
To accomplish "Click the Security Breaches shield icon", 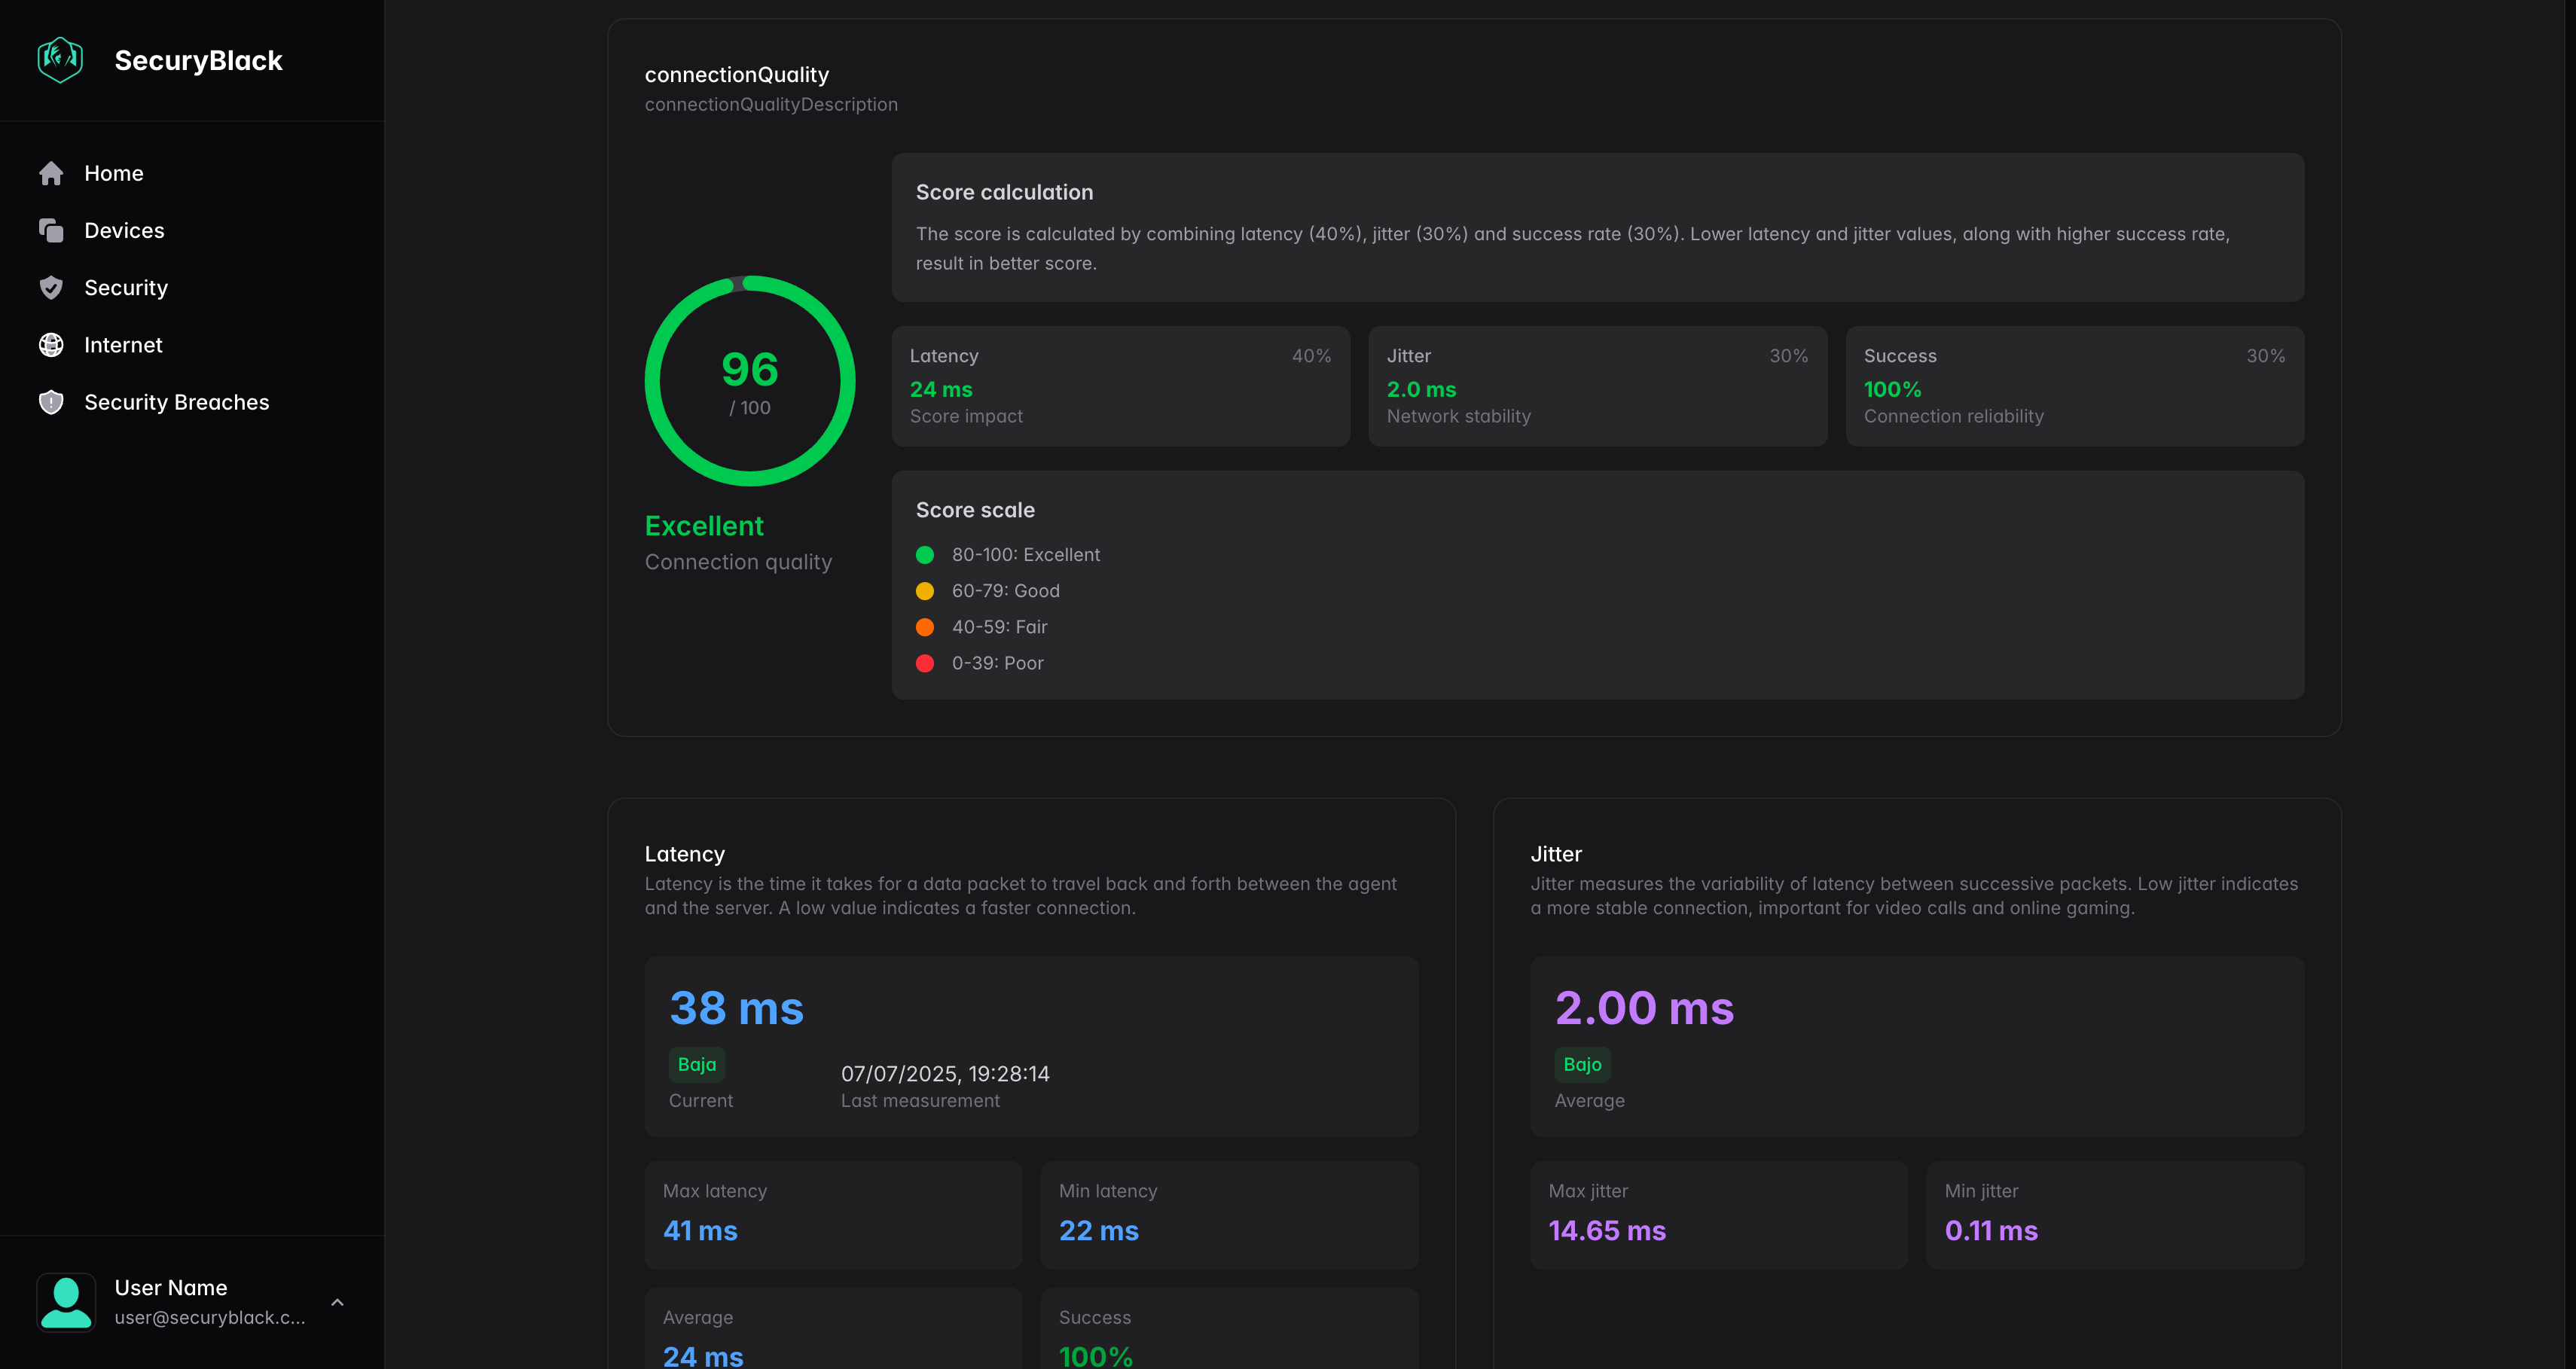I will coord(51,402).
